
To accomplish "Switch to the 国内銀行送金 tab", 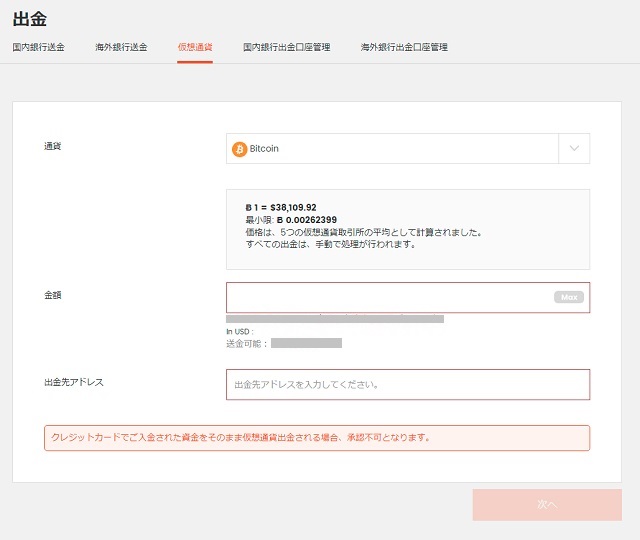I will (x=38, y=47).
